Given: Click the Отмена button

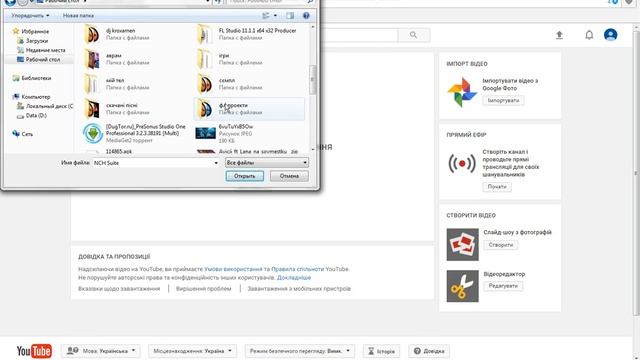Looking at the screenshot, I should (x=289, y=176).
